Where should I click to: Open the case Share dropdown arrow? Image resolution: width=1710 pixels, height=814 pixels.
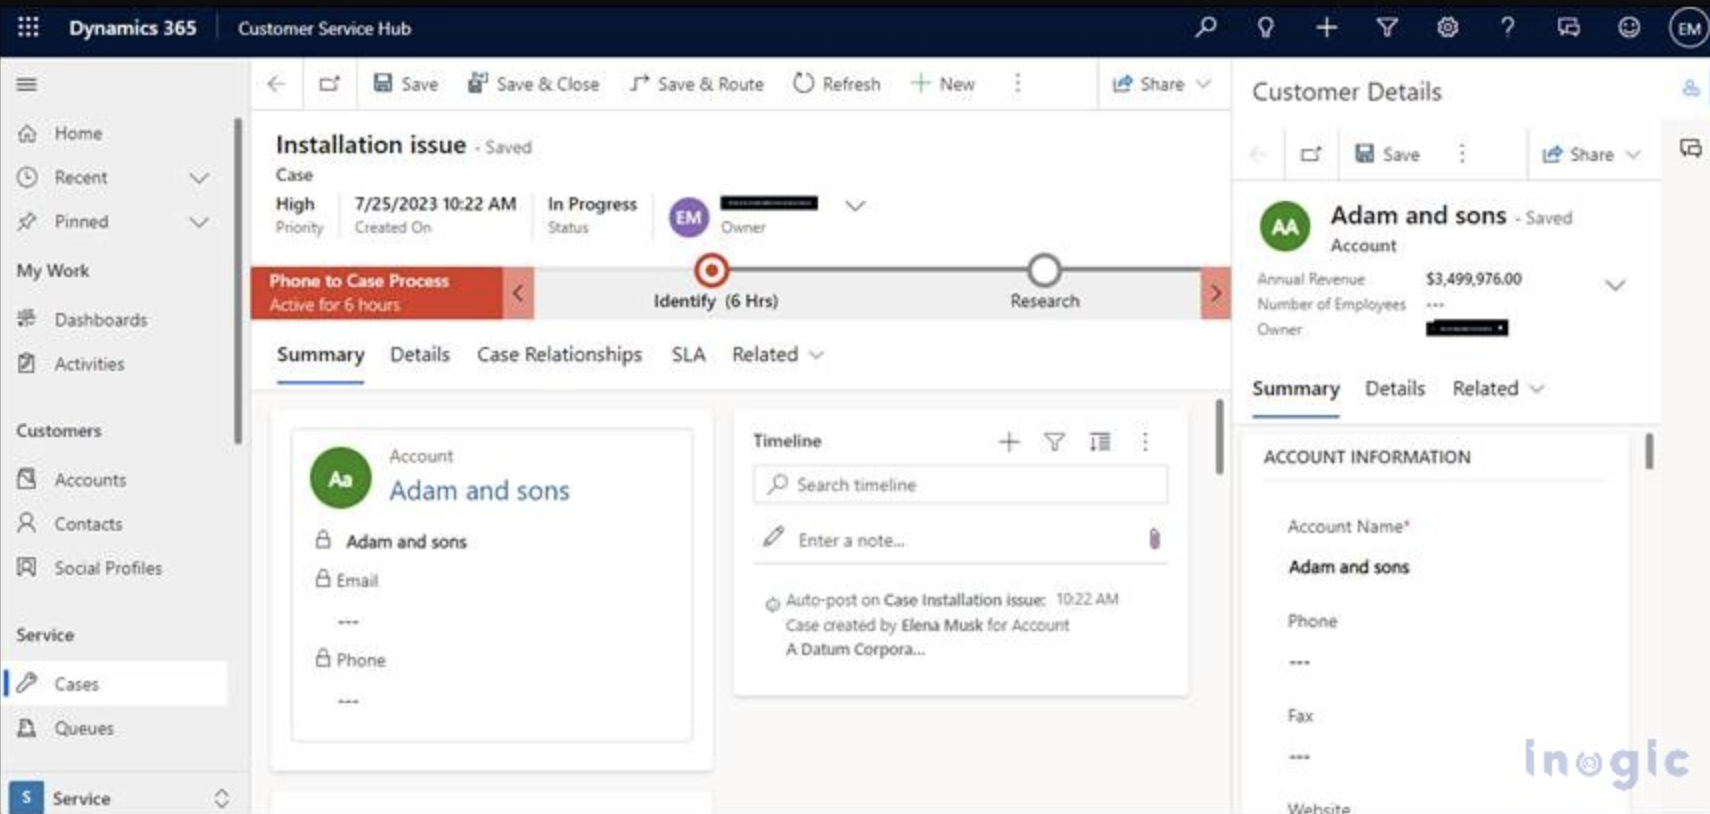pyautogui.click(x=1204, y=84)
